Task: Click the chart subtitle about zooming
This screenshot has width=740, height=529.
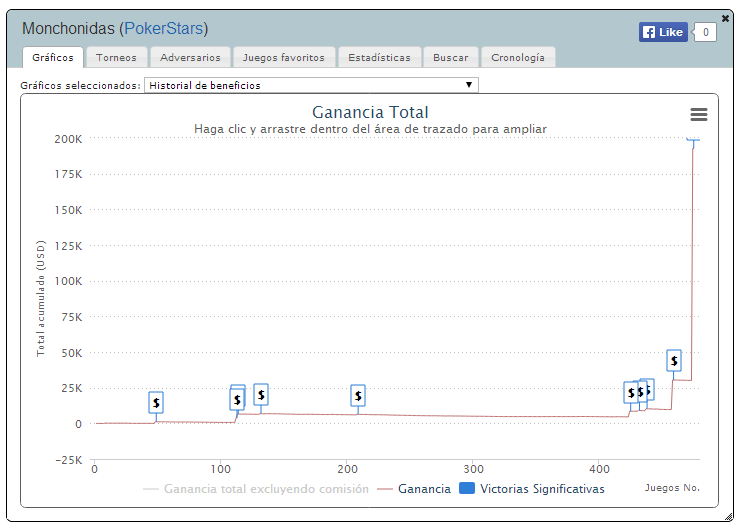Action: (370, 129)
